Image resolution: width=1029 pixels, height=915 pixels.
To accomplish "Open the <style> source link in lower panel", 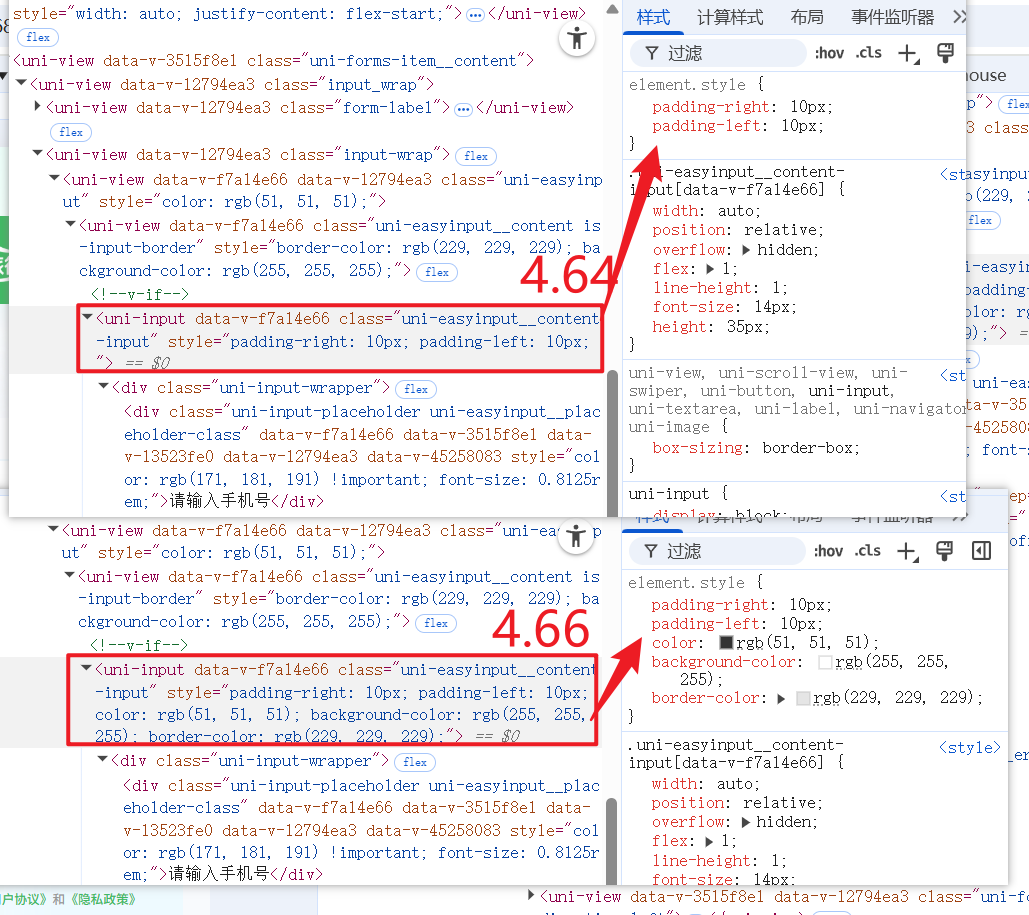I will tap(968, 748).
